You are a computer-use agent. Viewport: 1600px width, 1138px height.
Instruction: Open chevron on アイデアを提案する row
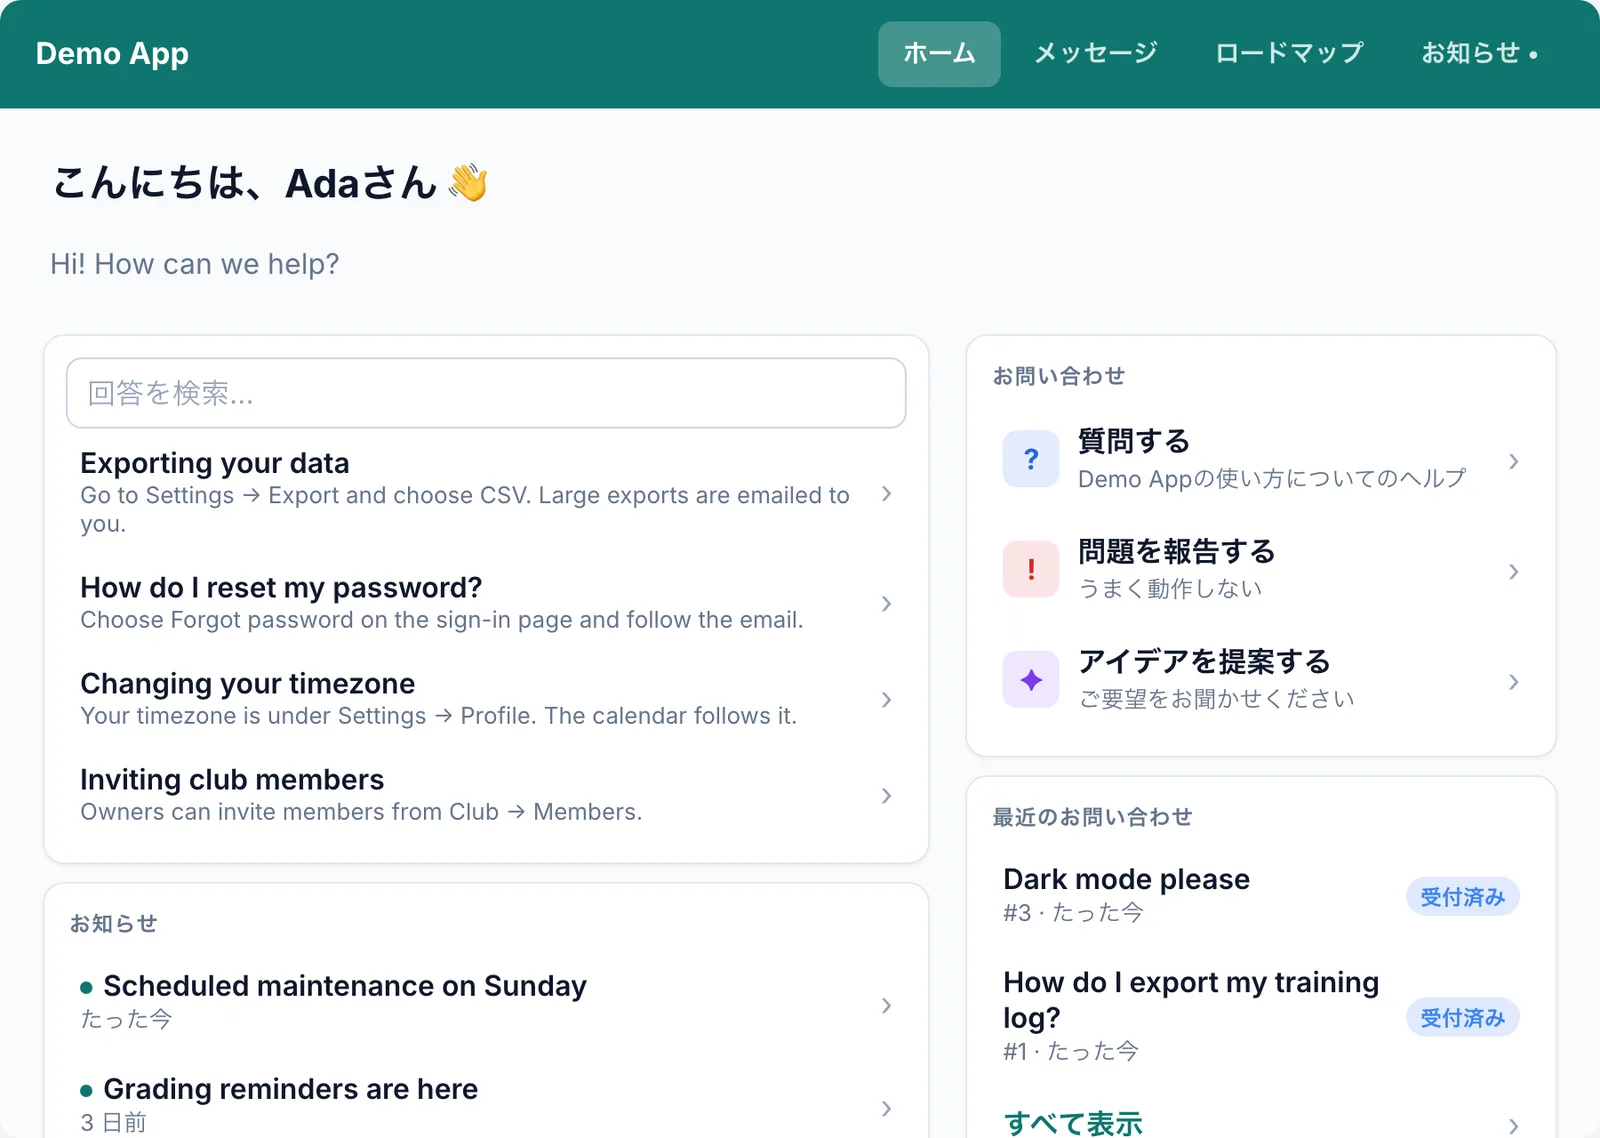[x=1514, y=682]
